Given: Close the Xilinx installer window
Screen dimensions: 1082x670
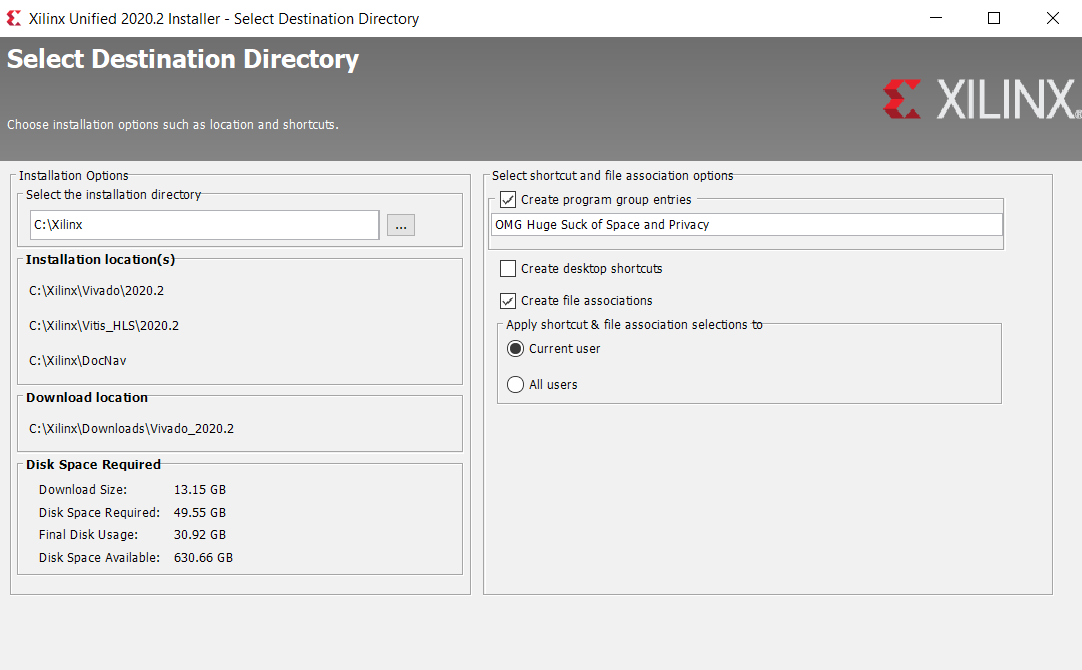Looking at the screenshot, I should coord(1052,18).
